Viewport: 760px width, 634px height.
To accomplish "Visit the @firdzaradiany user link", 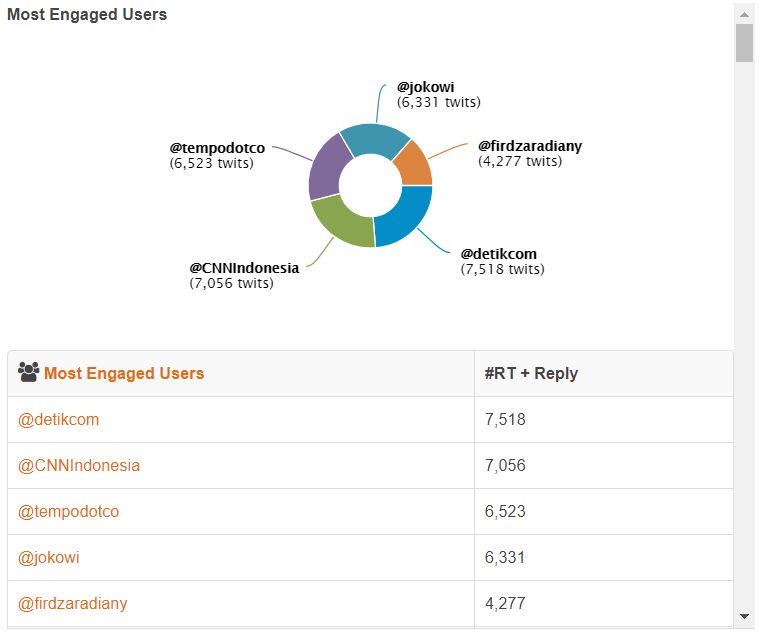I will coord(73,604).
